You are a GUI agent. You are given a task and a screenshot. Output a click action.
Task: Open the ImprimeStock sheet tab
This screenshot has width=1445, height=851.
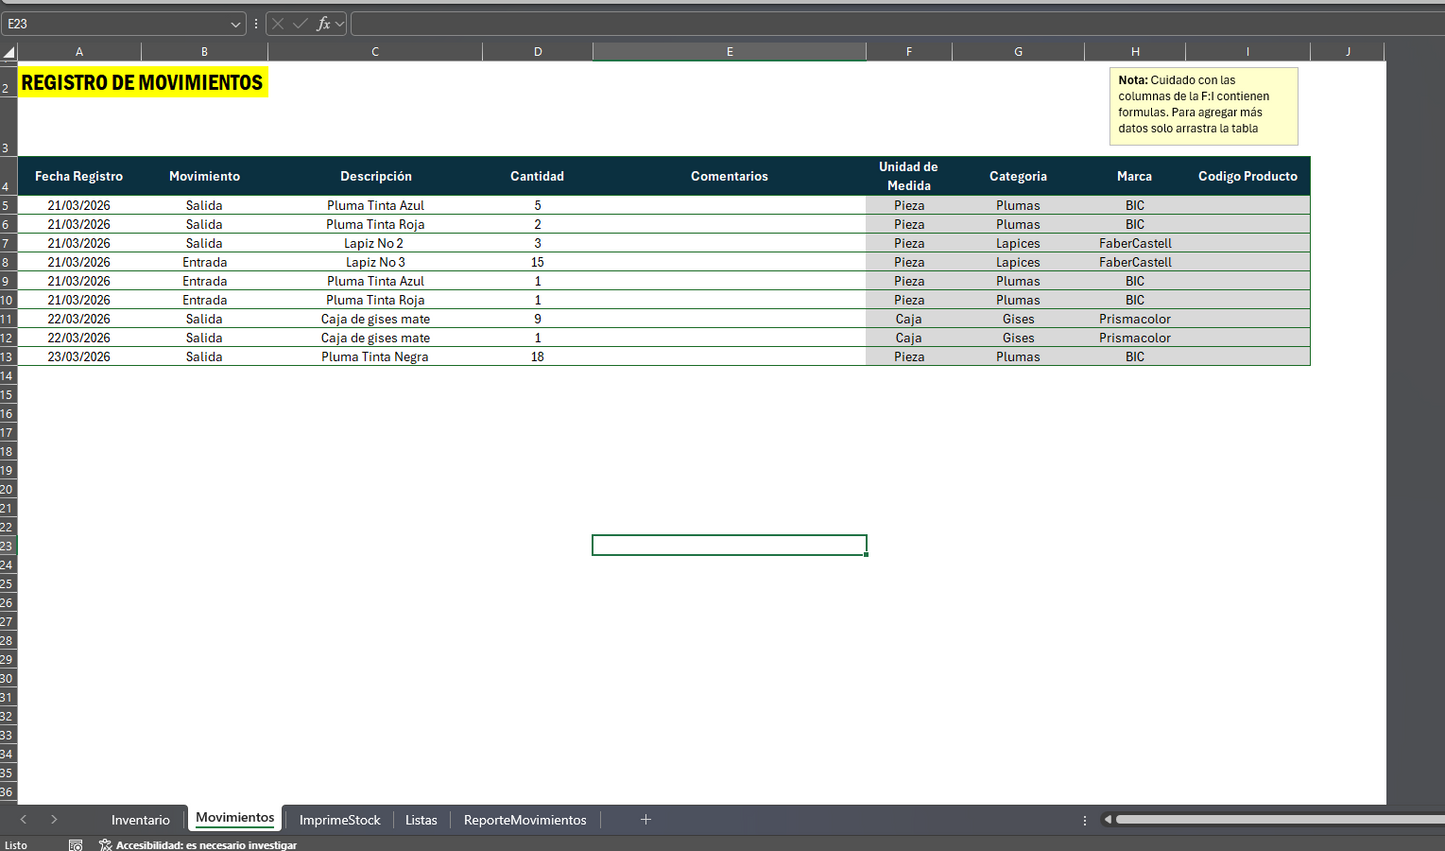[x=340, y=820]
